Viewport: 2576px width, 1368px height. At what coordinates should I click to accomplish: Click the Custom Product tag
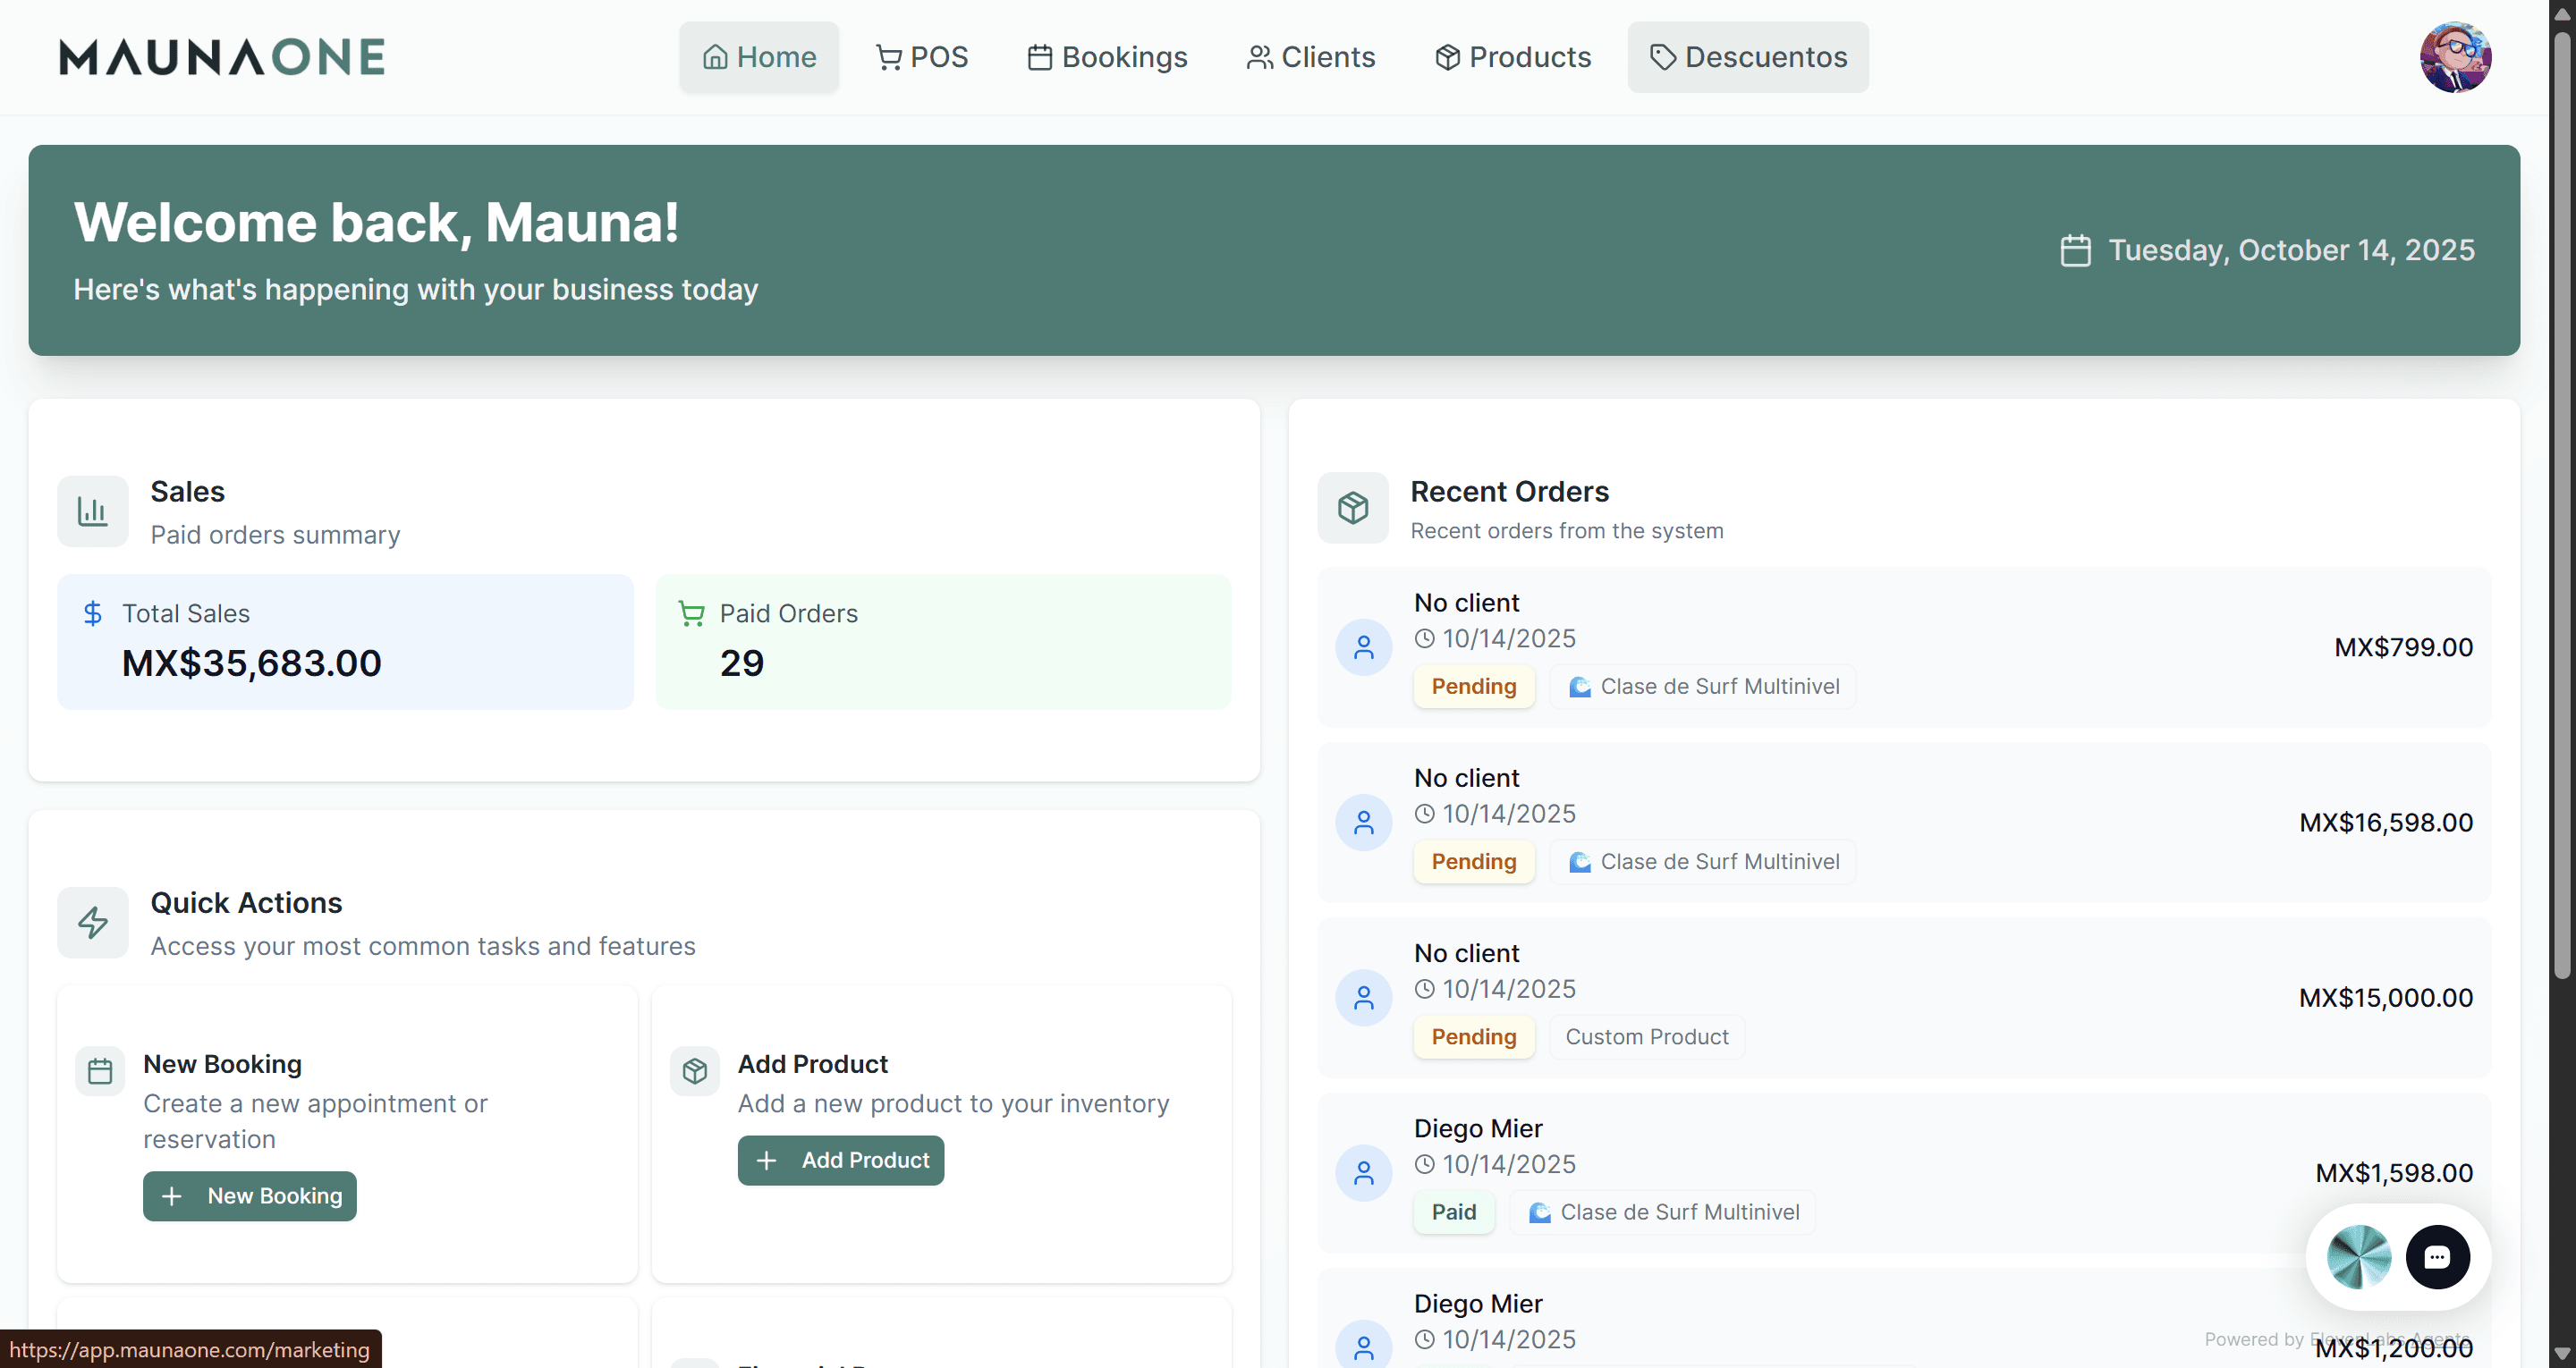click(1647, 1036)
